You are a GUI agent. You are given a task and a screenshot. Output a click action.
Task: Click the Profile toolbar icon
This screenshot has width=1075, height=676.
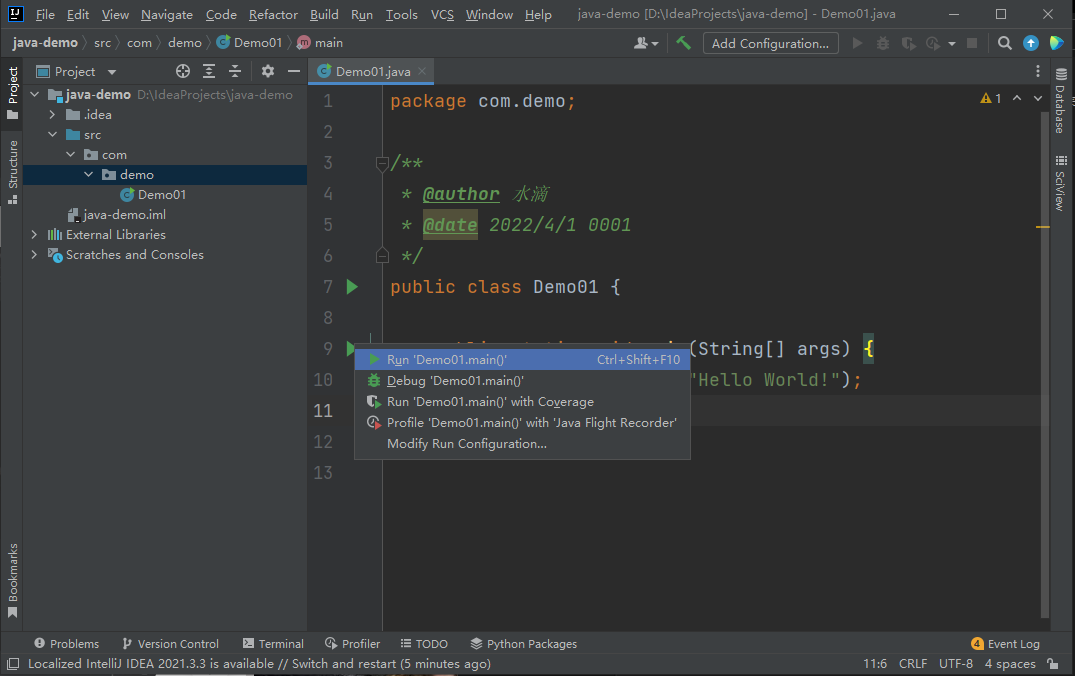[x=933, y=43]
